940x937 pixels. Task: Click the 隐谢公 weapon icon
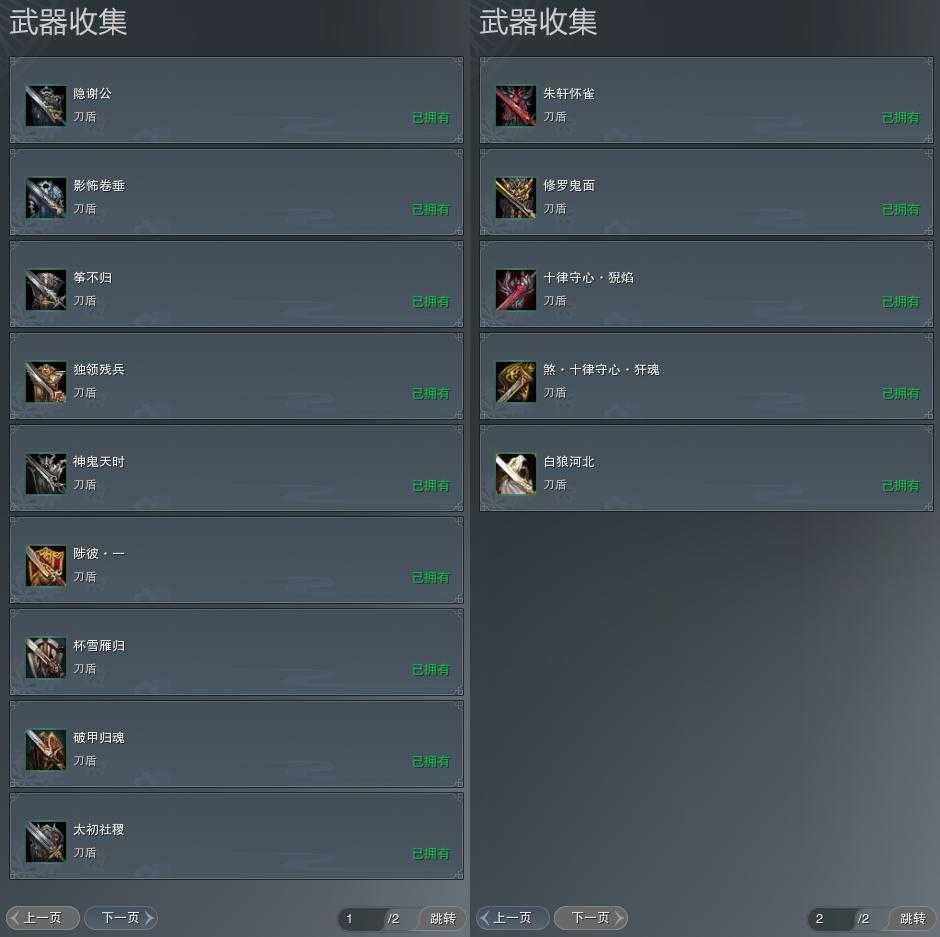point(46,106)
